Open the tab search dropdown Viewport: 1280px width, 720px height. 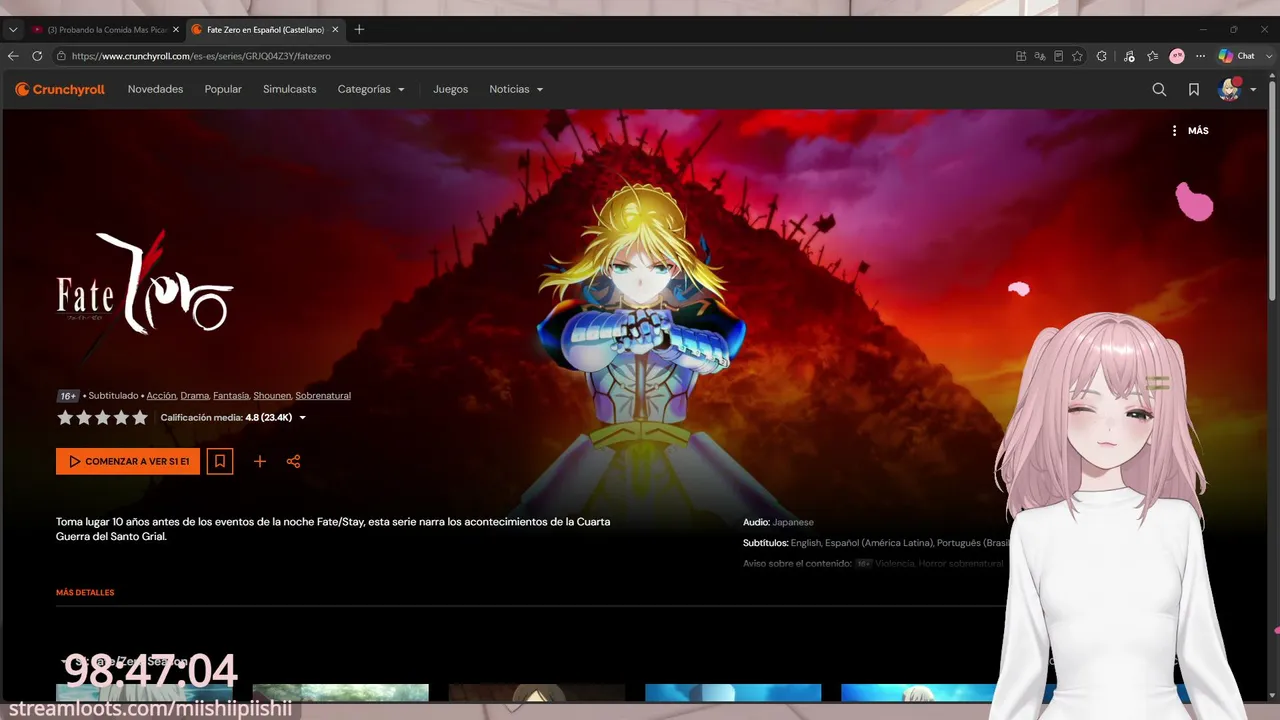(13, 30)
